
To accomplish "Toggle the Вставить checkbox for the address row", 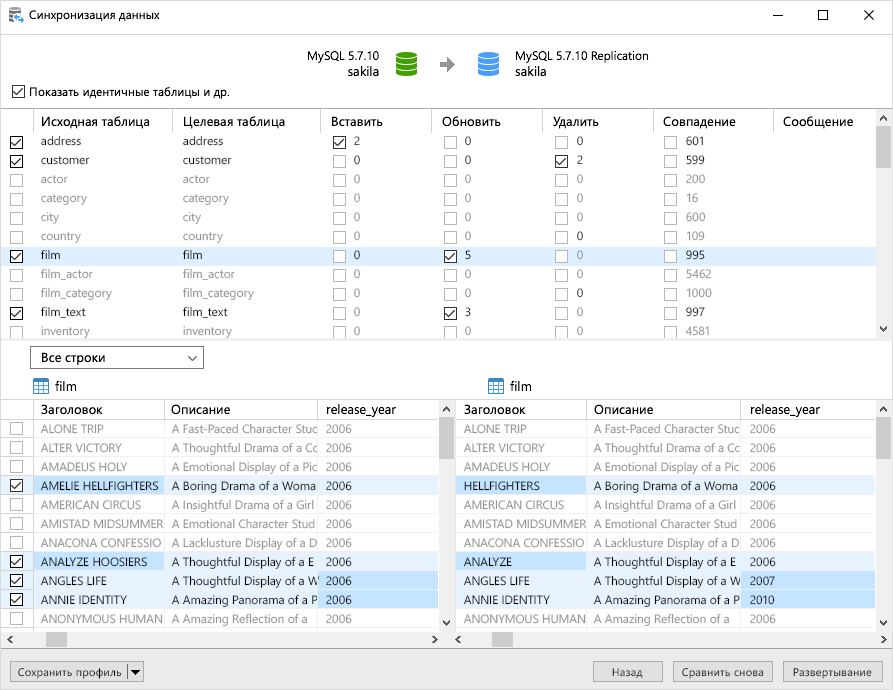I will tap(337, 141).
